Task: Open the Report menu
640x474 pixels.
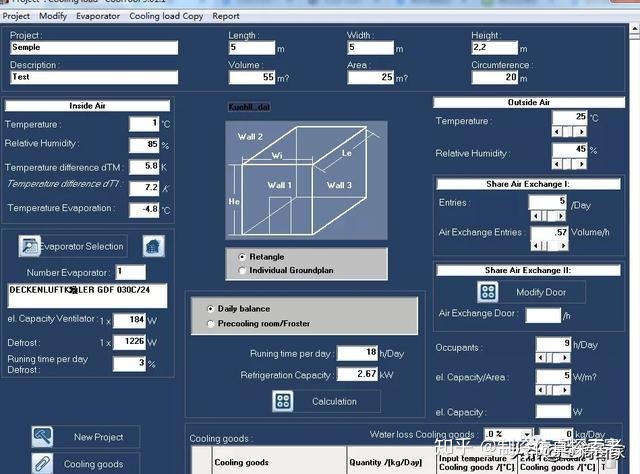Action: click(x=226, y=16)
